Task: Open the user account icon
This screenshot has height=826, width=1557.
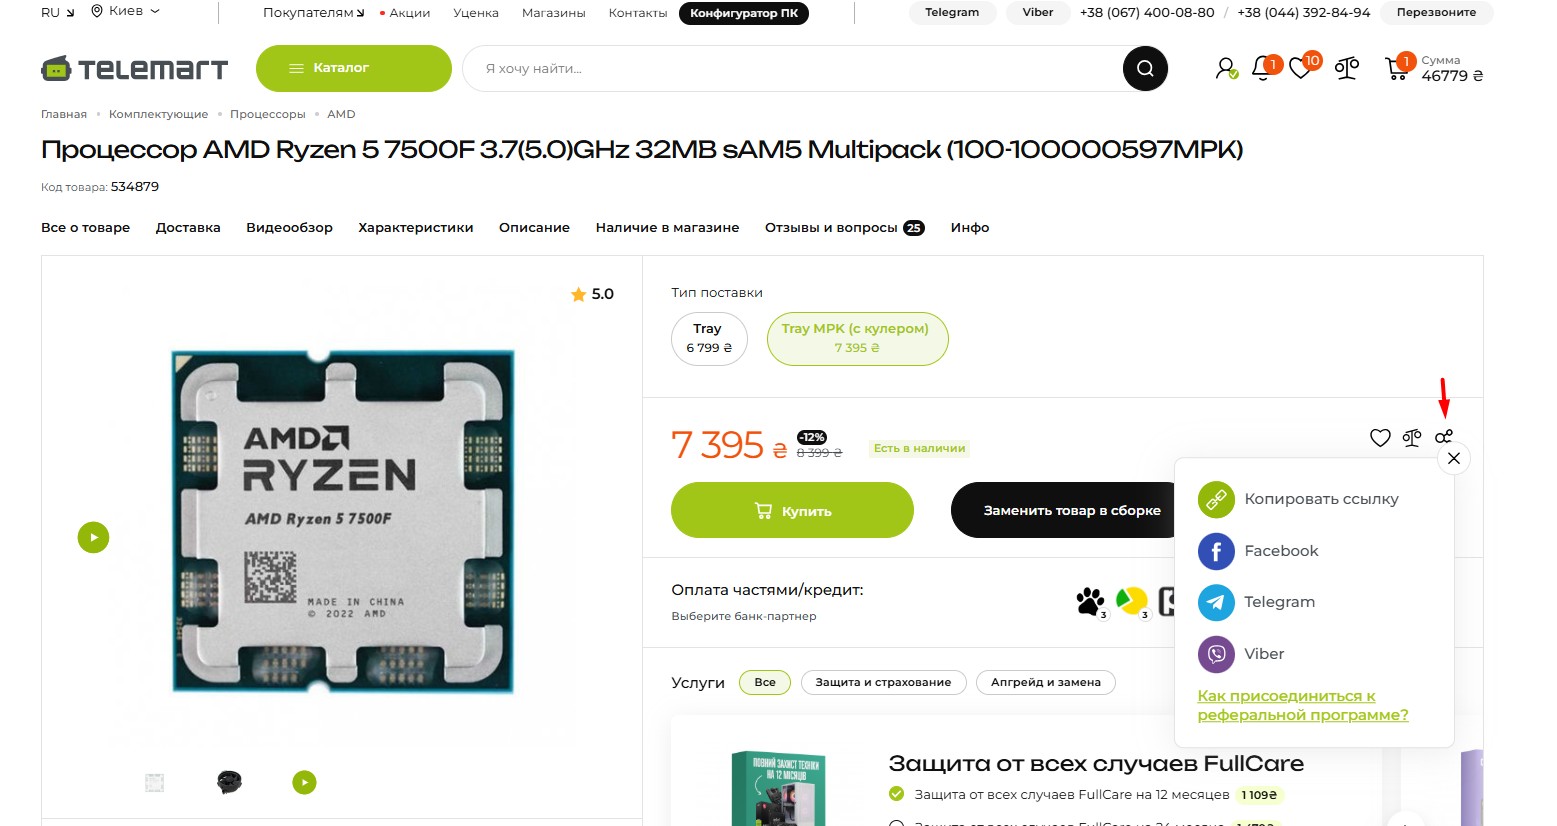Action: (x=1226, y=68)
